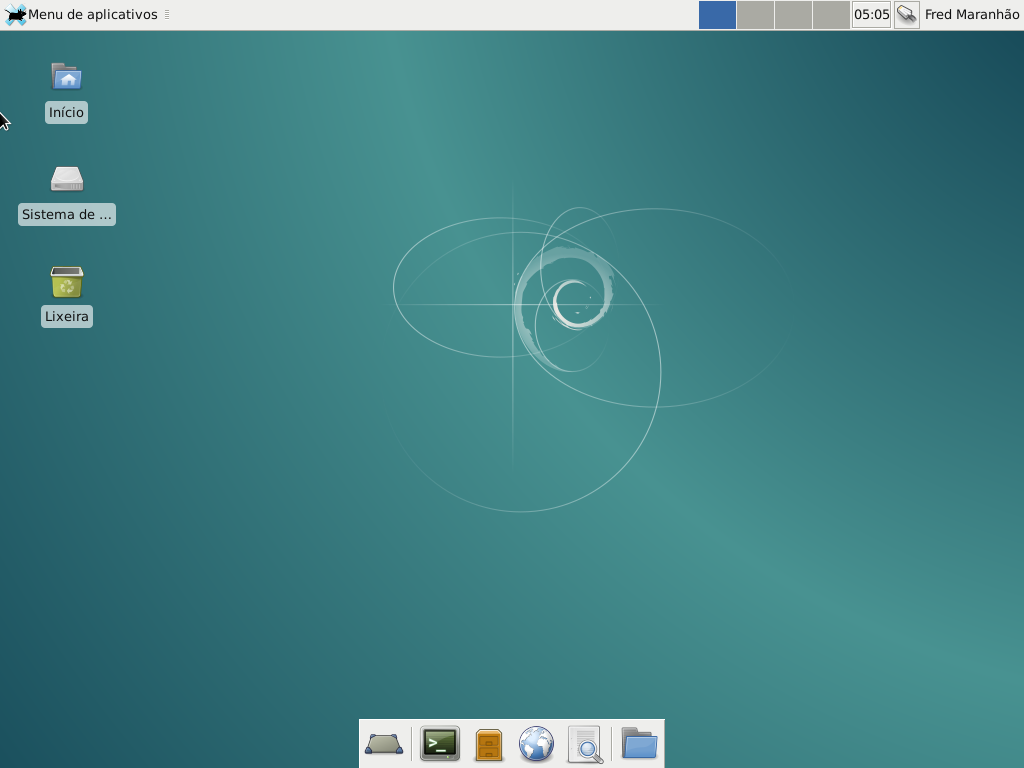Image resolution: width=1024 pixels, height=768 pixels.
Task: Click the action buttons icon beside the username
Action: pyautogui.click(x=906, y=15)
